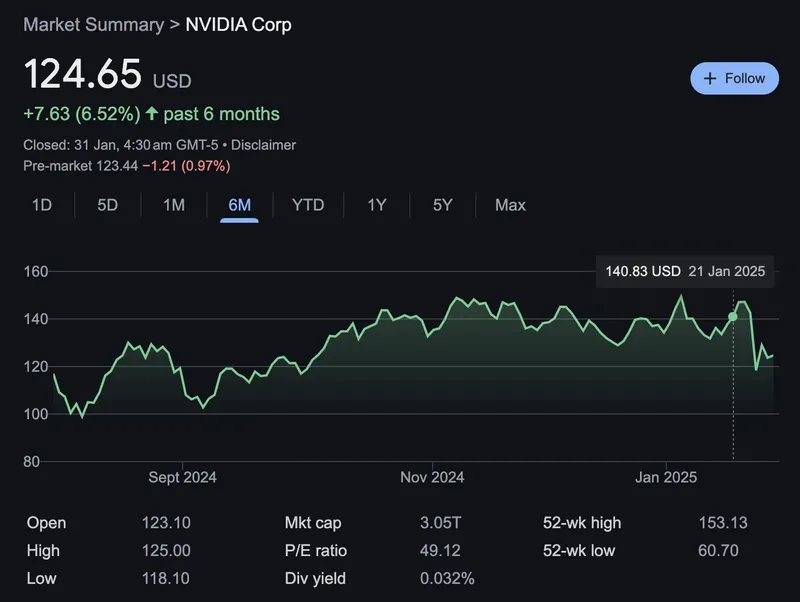Screen dimensions: 800x602
Task: Click the NVIDIA Corp breadcrumb title
Action: click(x=239, y=24)
